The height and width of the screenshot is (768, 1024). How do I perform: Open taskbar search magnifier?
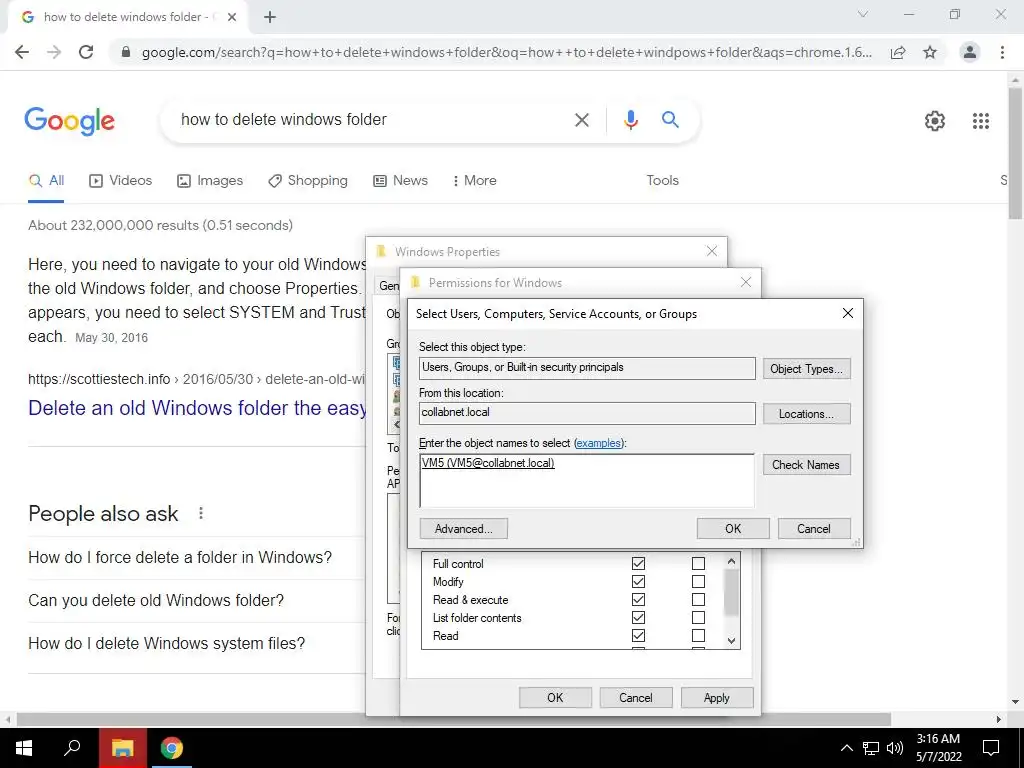click(72, 748)
